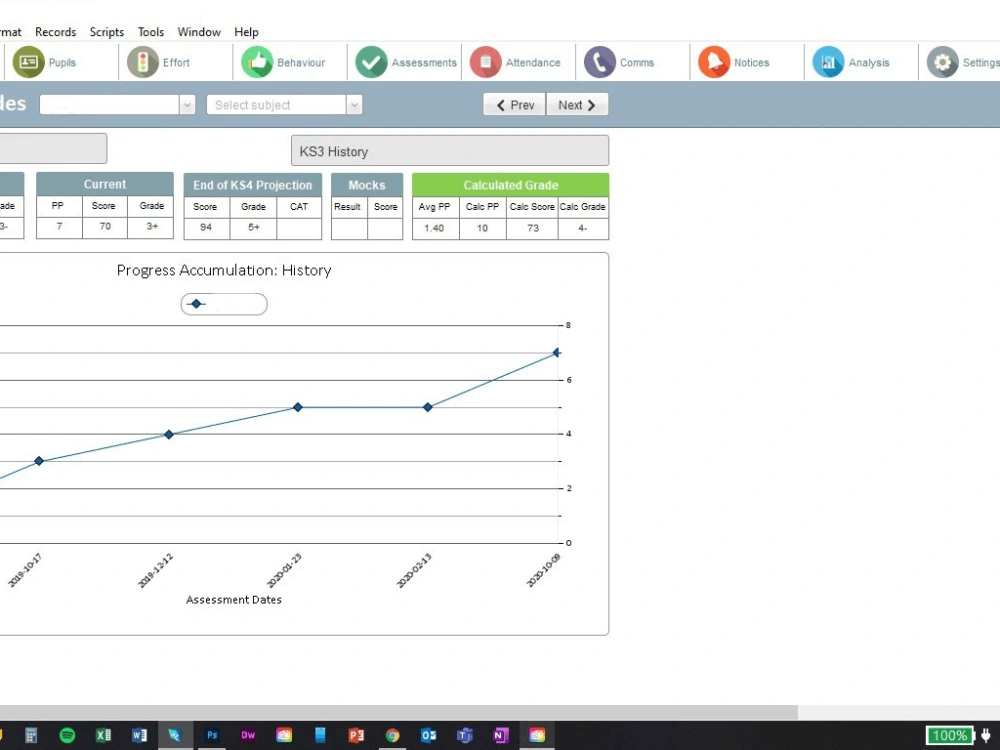The width and height of the screenshot is (1000, 750).
Task: Click the horizontal scrollbar at the bottom
Action: pyautogui.click(x=399, y=712)
